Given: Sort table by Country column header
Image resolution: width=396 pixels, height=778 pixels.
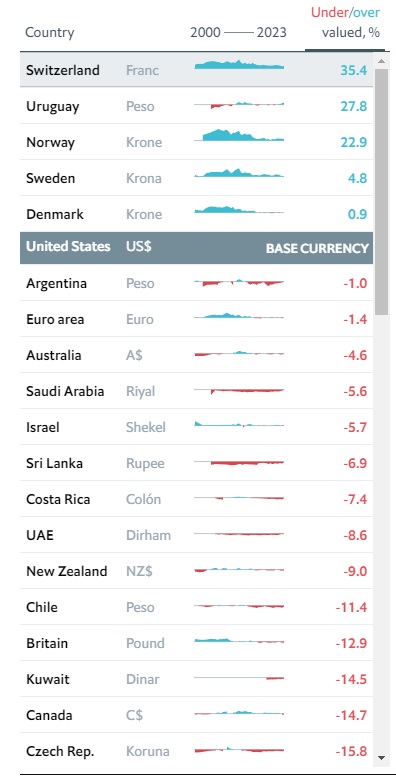Looking at the screenshot, I should coord(50,33).
